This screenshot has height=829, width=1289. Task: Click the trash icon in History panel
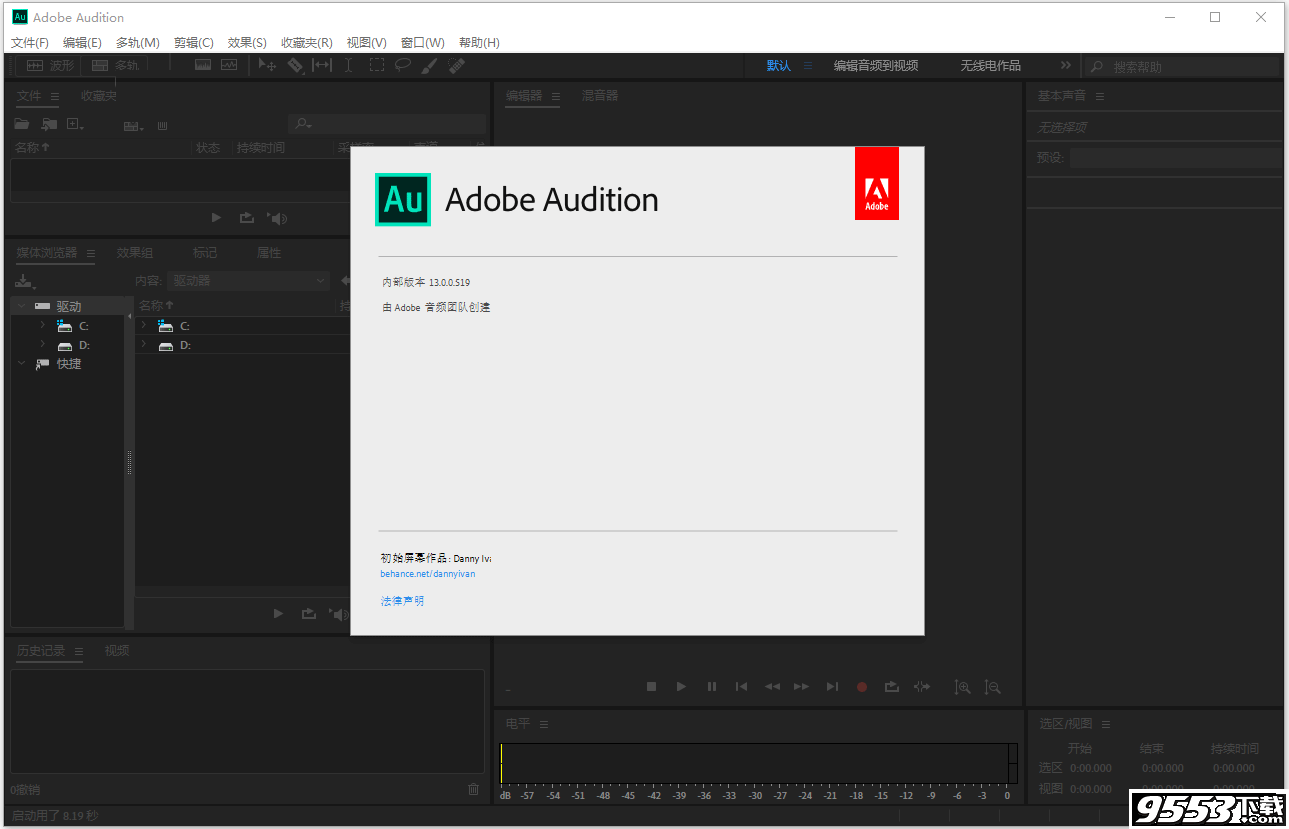click(474, 789)
